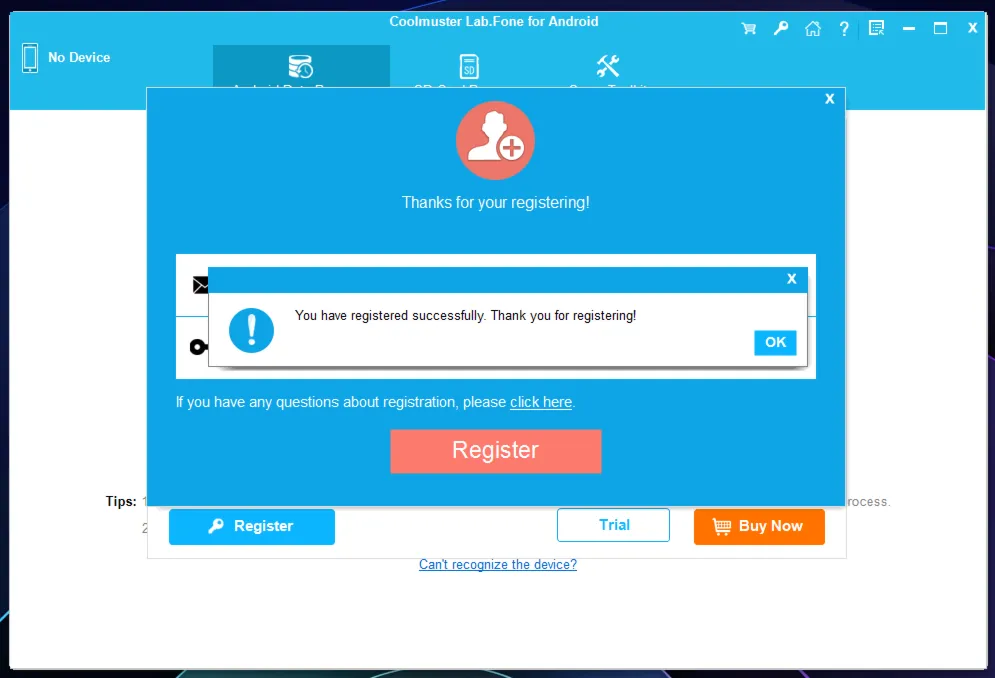Click the key registration icon in title bar

(x=781, y=28)
